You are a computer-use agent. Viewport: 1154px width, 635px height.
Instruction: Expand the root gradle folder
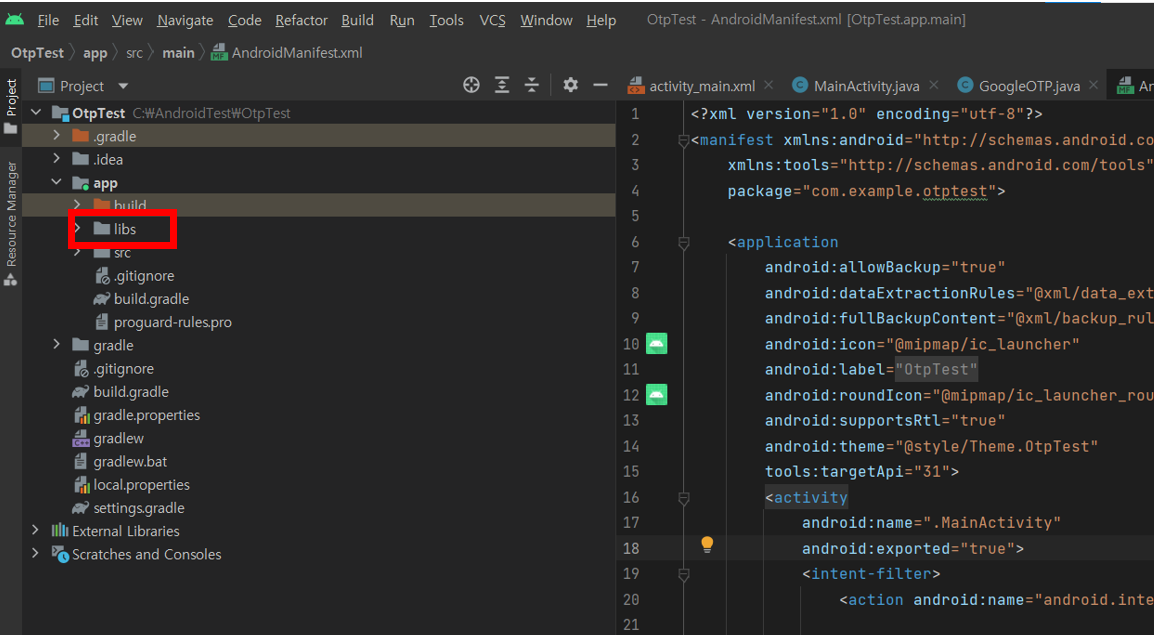(x=57, y=345)
